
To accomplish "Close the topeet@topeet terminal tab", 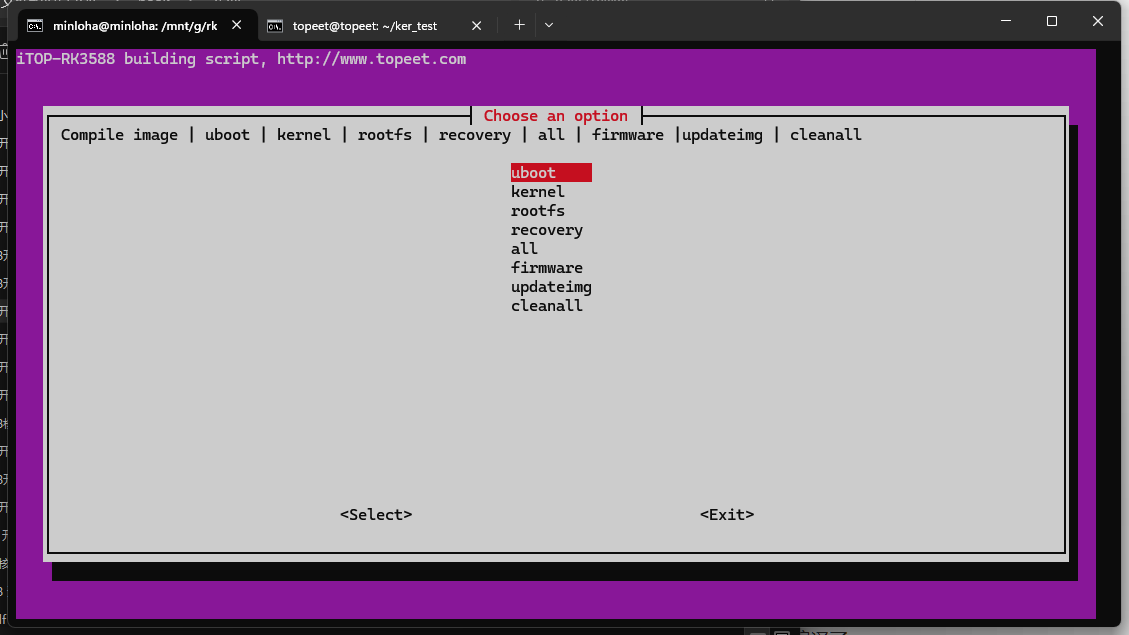I will click(x=476, y=25).
